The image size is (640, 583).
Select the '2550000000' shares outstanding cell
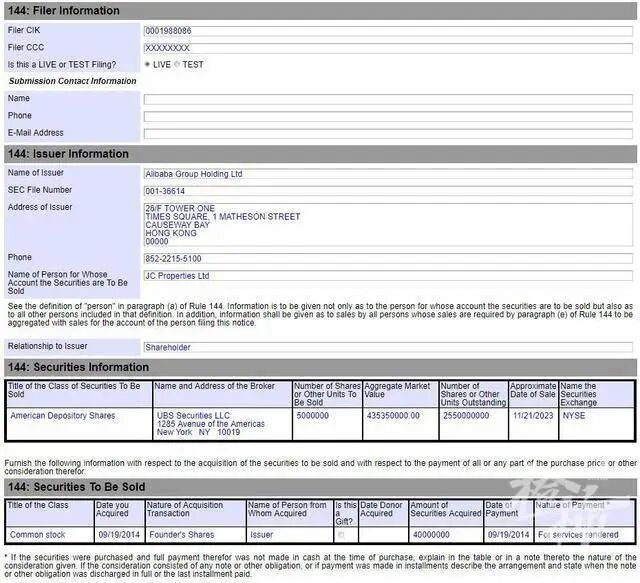pyautogui.click(x=473, y=424)
